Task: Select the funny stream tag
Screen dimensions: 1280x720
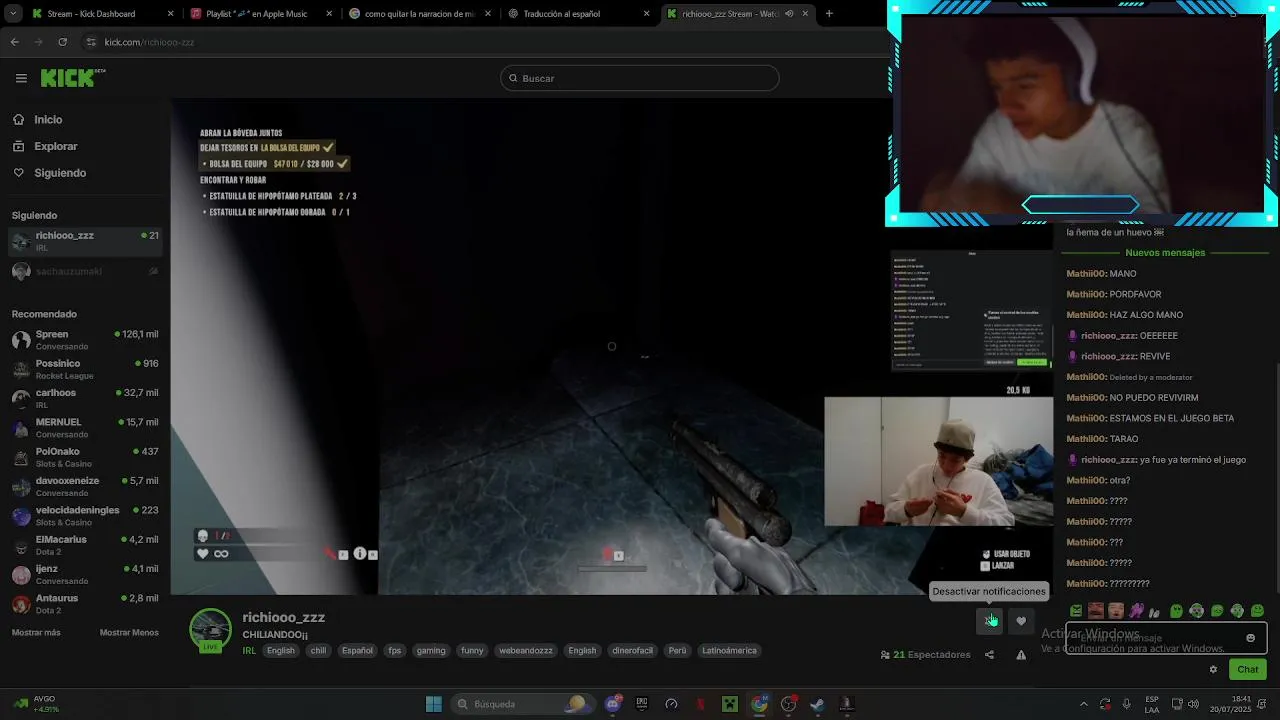Action: pyautogui.click(x=472, y=651)
